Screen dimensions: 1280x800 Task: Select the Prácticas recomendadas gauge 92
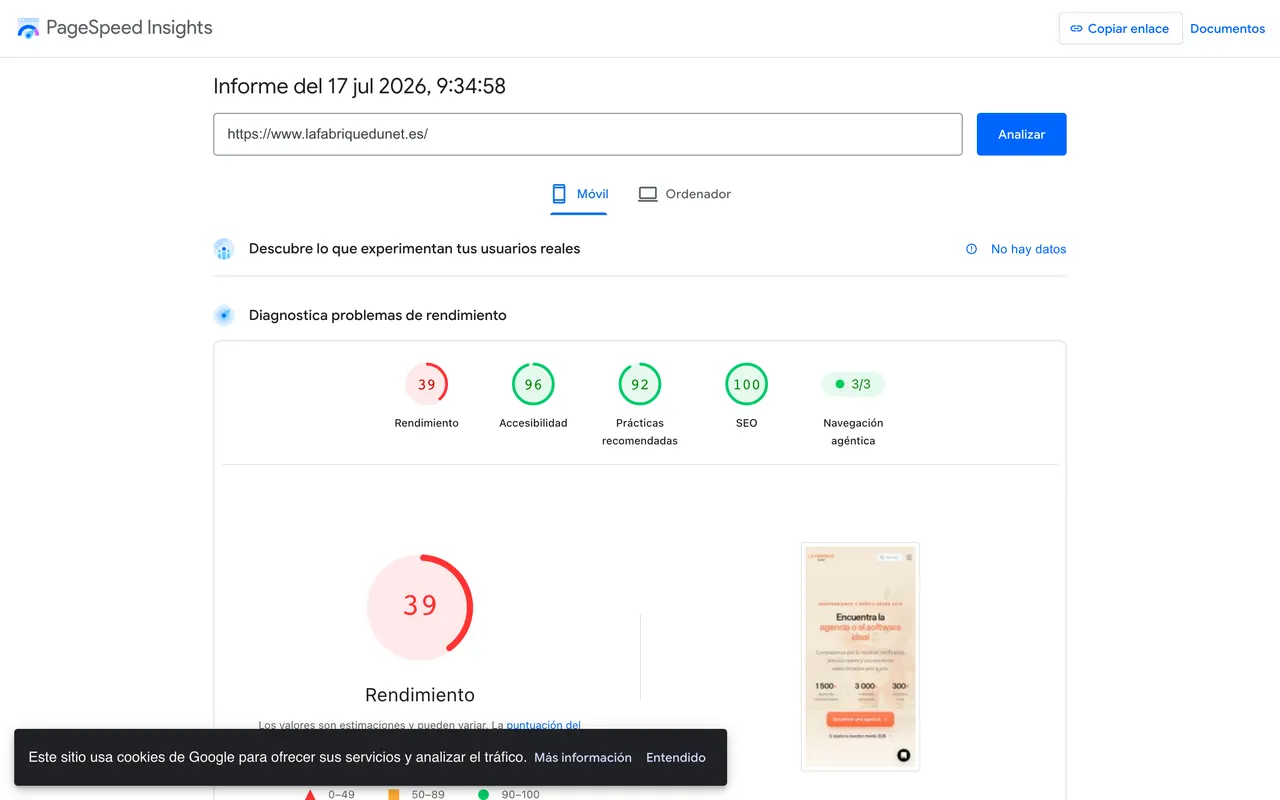pyautogui.click(x=640, y=384)
